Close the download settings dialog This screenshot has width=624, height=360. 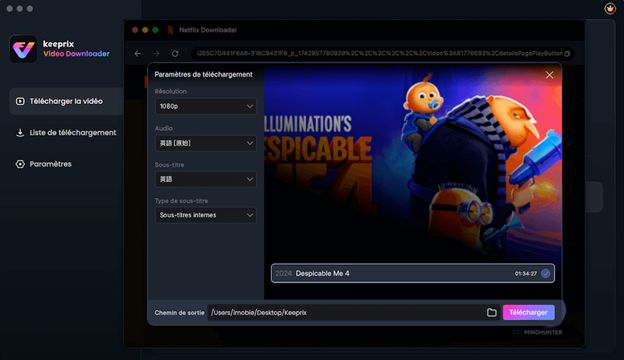(x=549, y=75)
